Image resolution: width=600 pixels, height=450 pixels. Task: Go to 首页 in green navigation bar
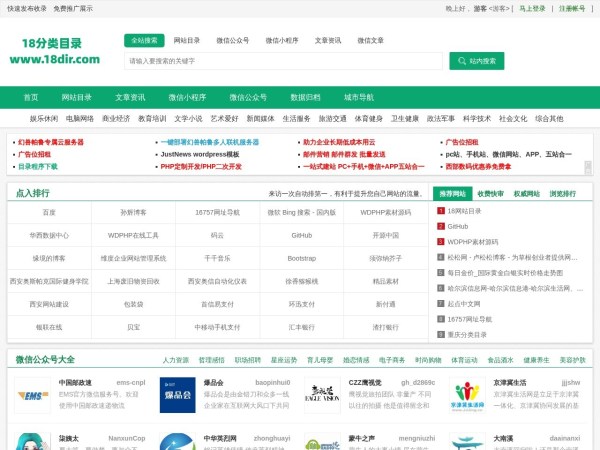pos(31,97)
